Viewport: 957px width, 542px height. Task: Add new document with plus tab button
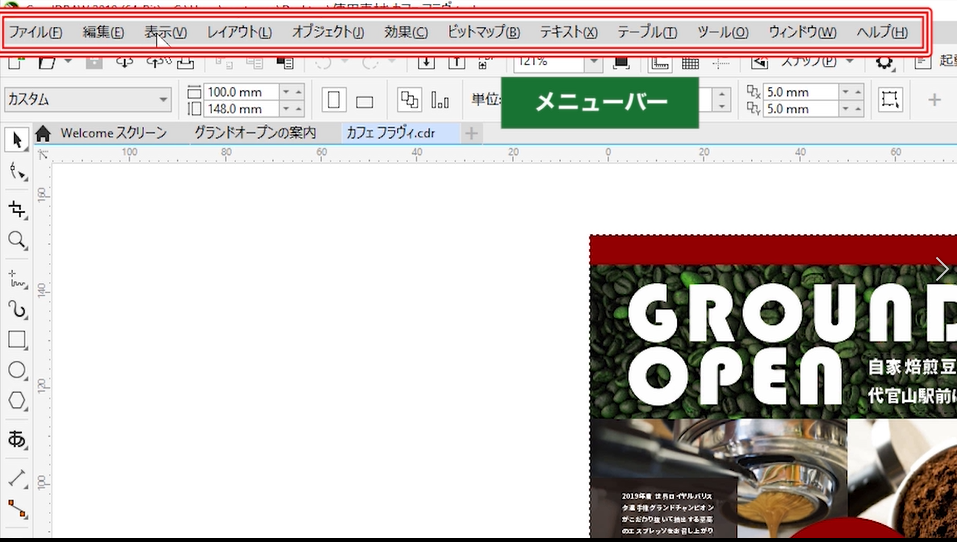[471, 133]
